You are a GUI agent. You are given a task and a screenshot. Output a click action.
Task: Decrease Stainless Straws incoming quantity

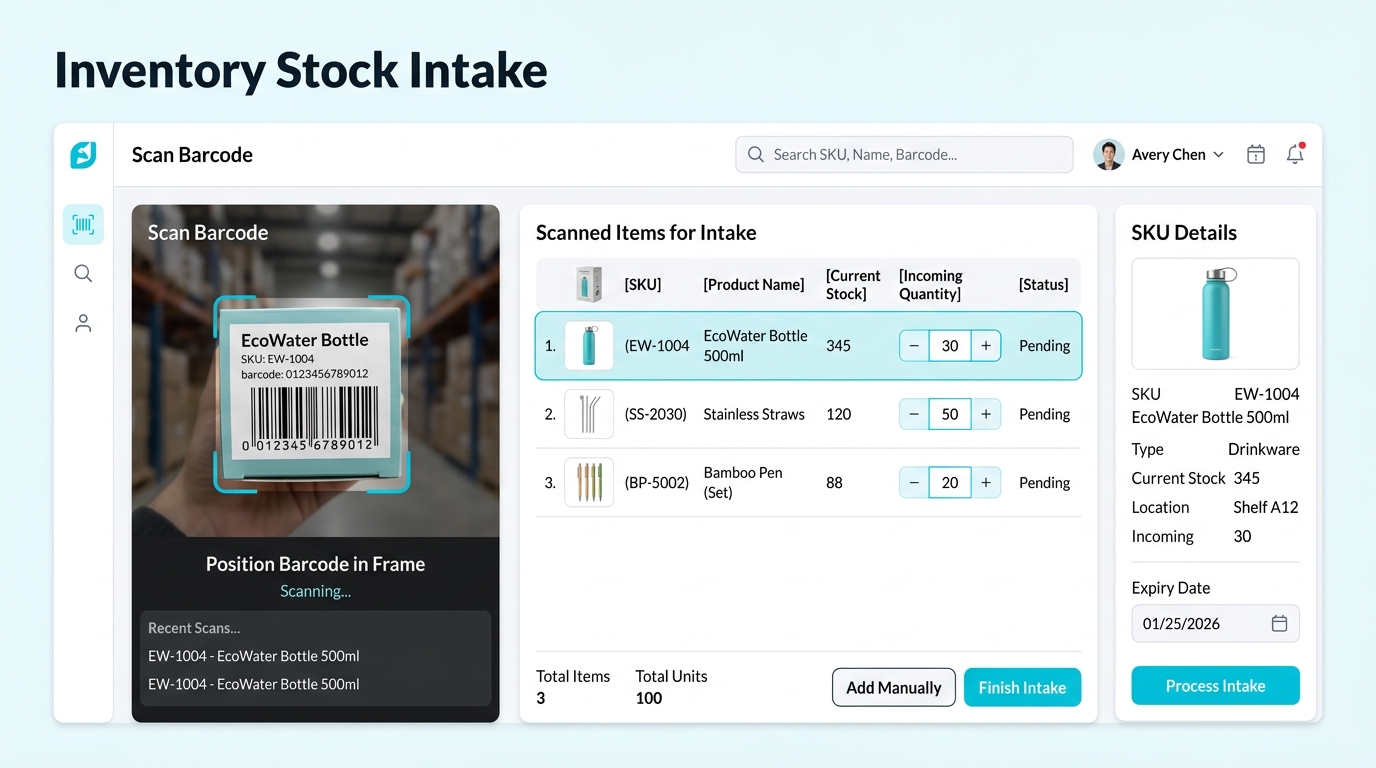coord(914,414)
